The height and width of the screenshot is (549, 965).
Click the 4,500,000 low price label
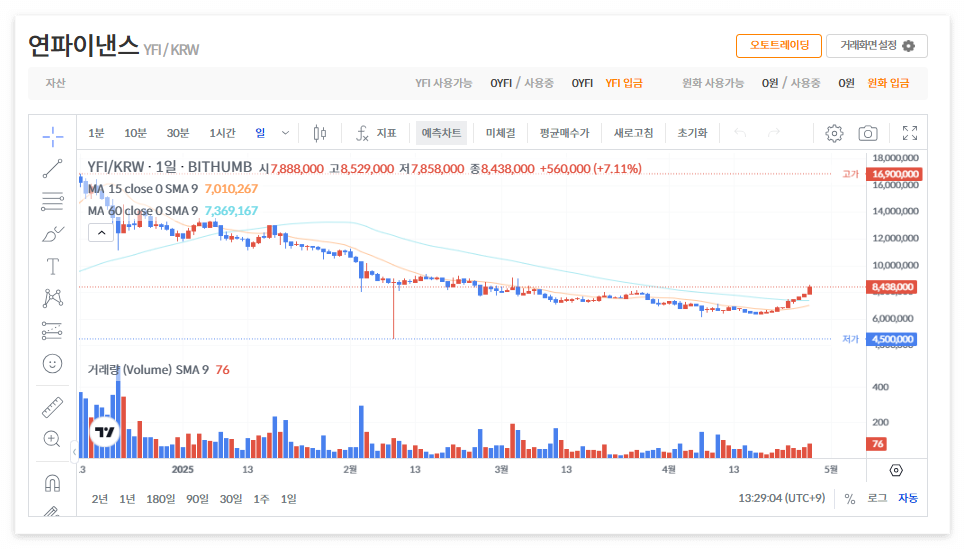892,339
